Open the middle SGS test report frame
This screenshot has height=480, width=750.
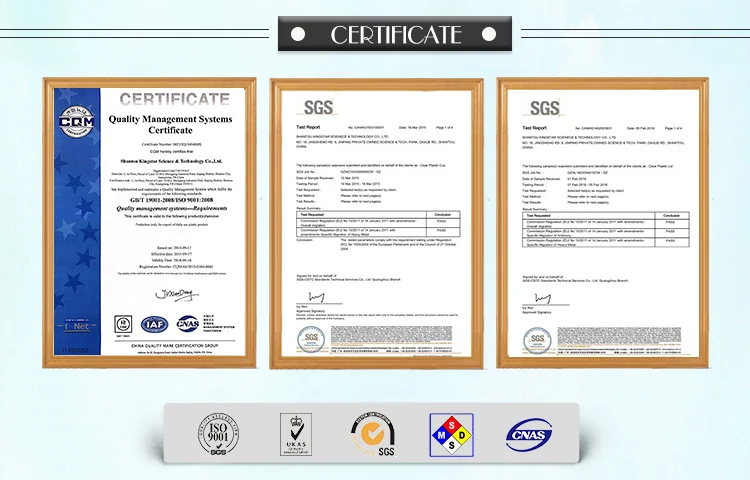(x=376, y=223)
